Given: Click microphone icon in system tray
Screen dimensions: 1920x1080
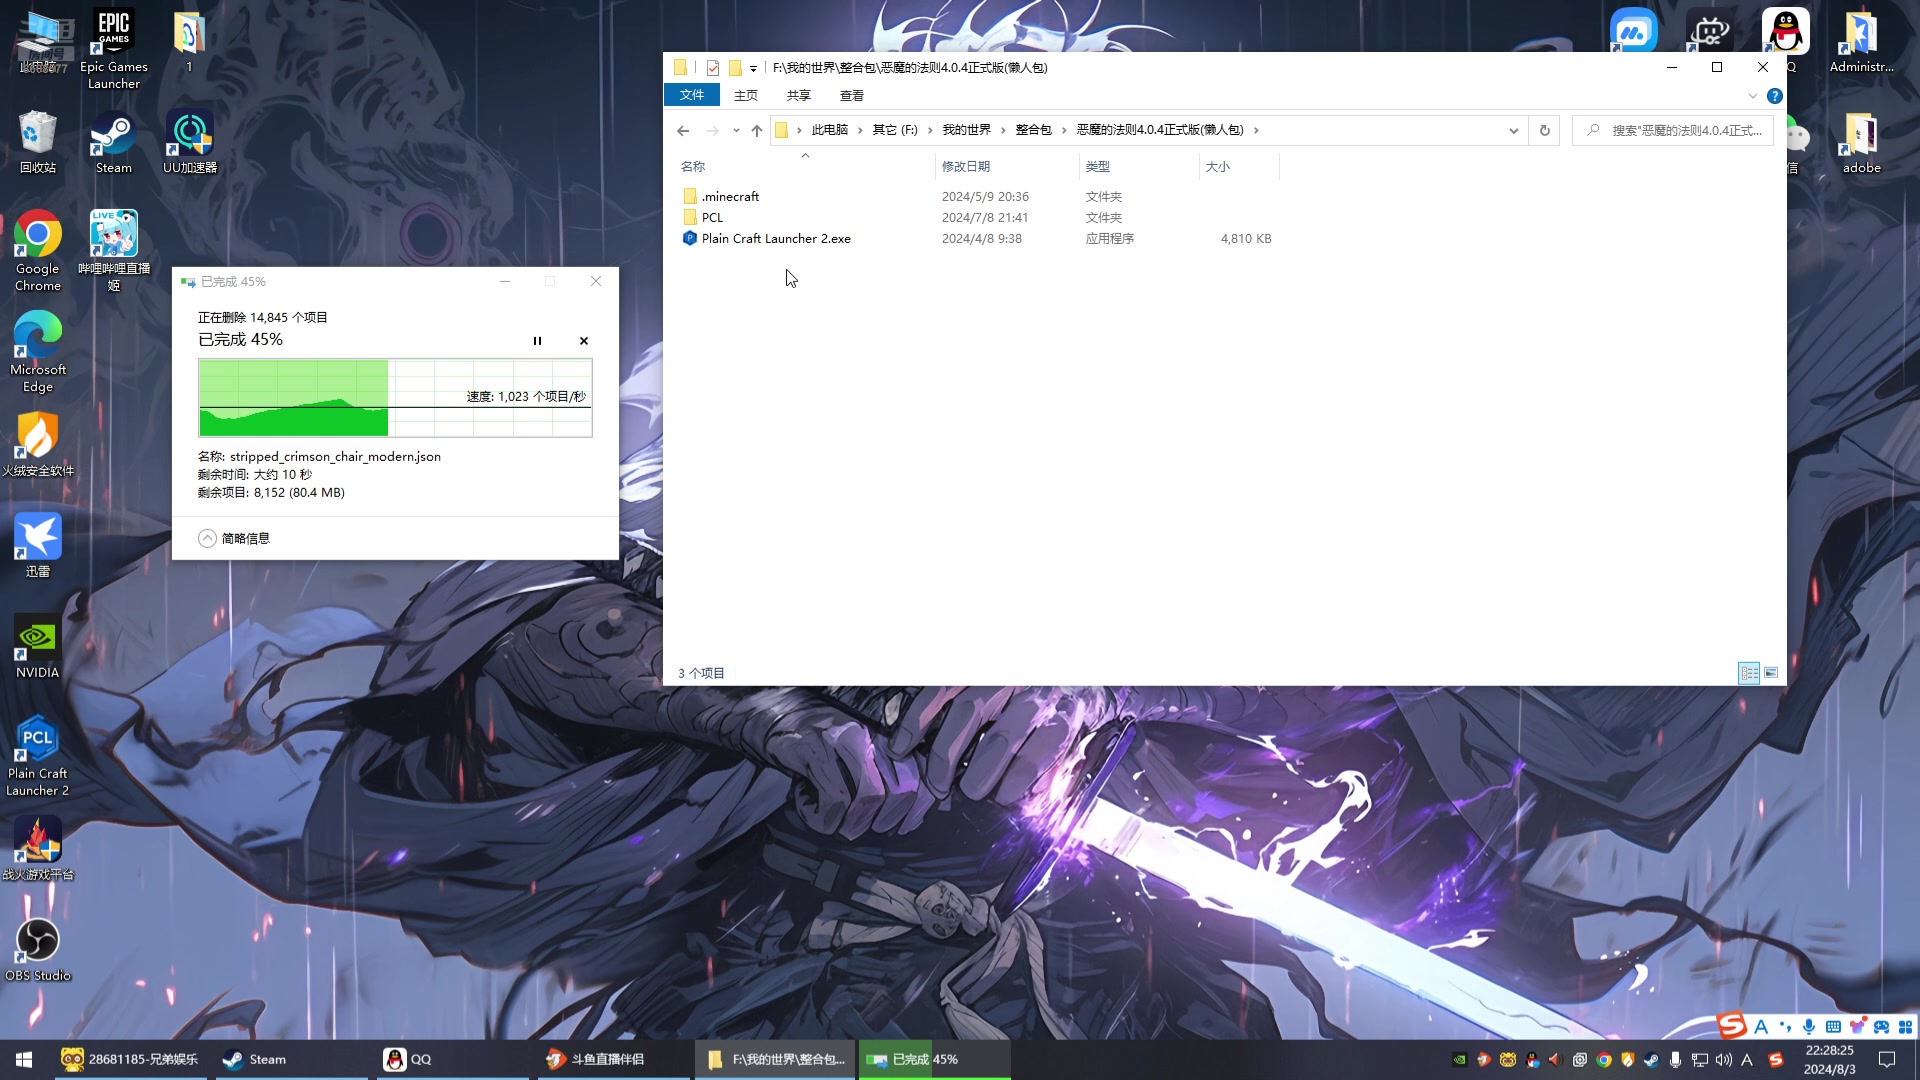Looking at the screenshot, I should tap(1675, 1060).
